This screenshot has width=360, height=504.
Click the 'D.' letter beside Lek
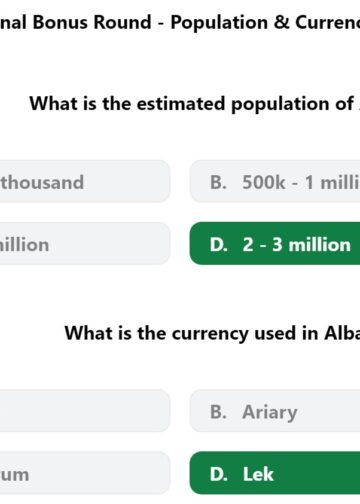[219, 474]
